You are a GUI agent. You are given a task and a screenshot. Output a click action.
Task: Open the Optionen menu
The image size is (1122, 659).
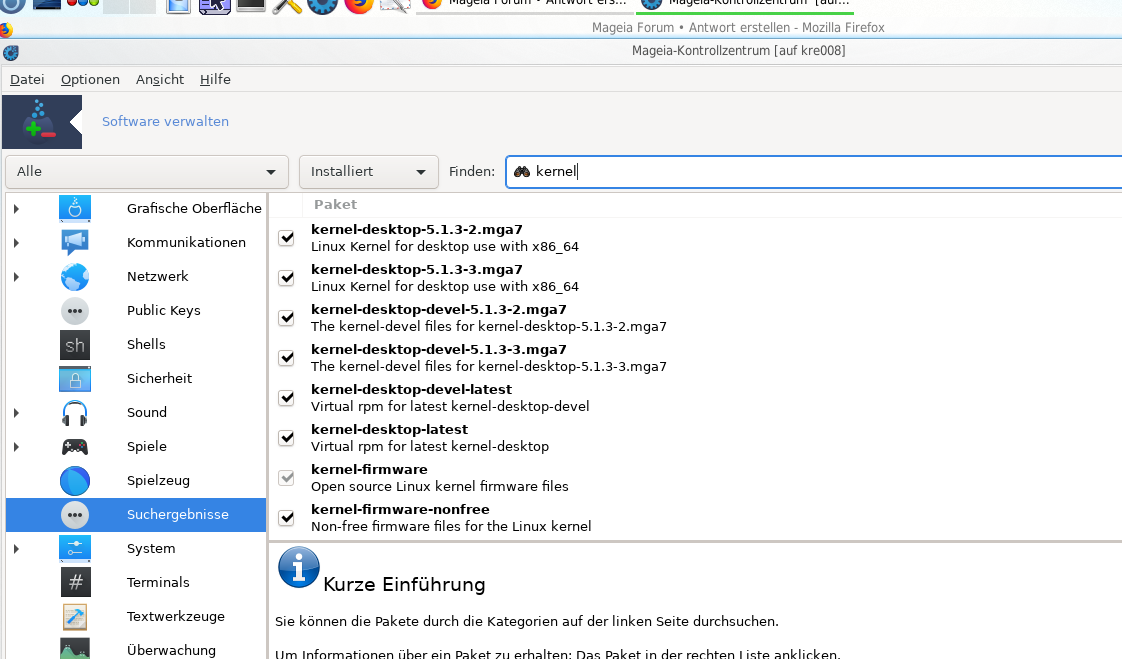(90, 79)
